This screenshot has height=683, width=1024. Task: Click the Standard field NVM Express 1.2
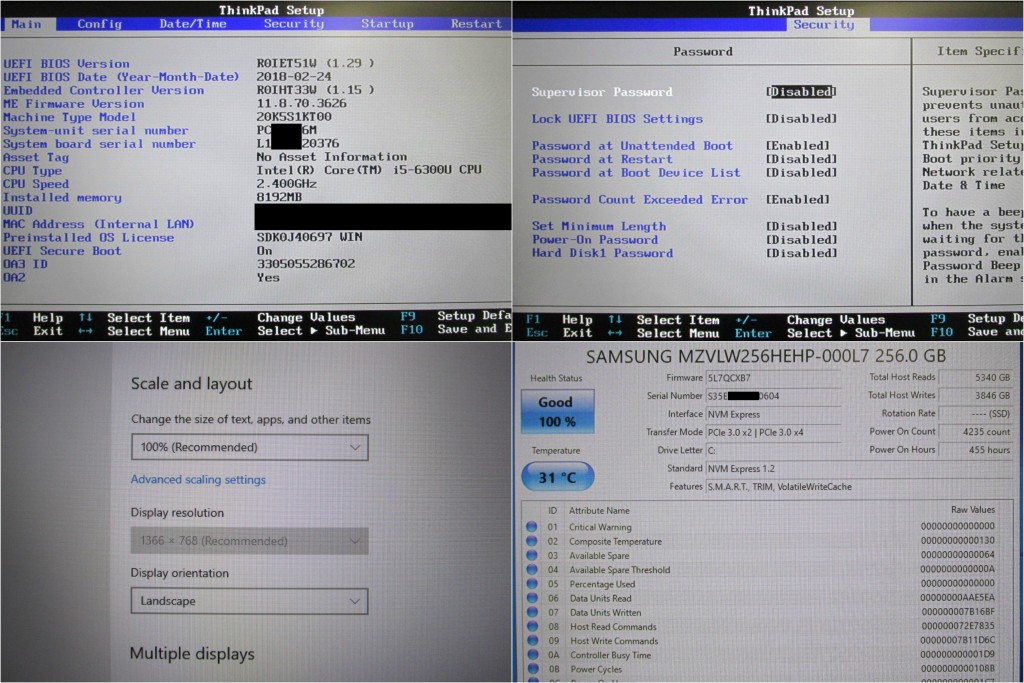pos(859,469)
